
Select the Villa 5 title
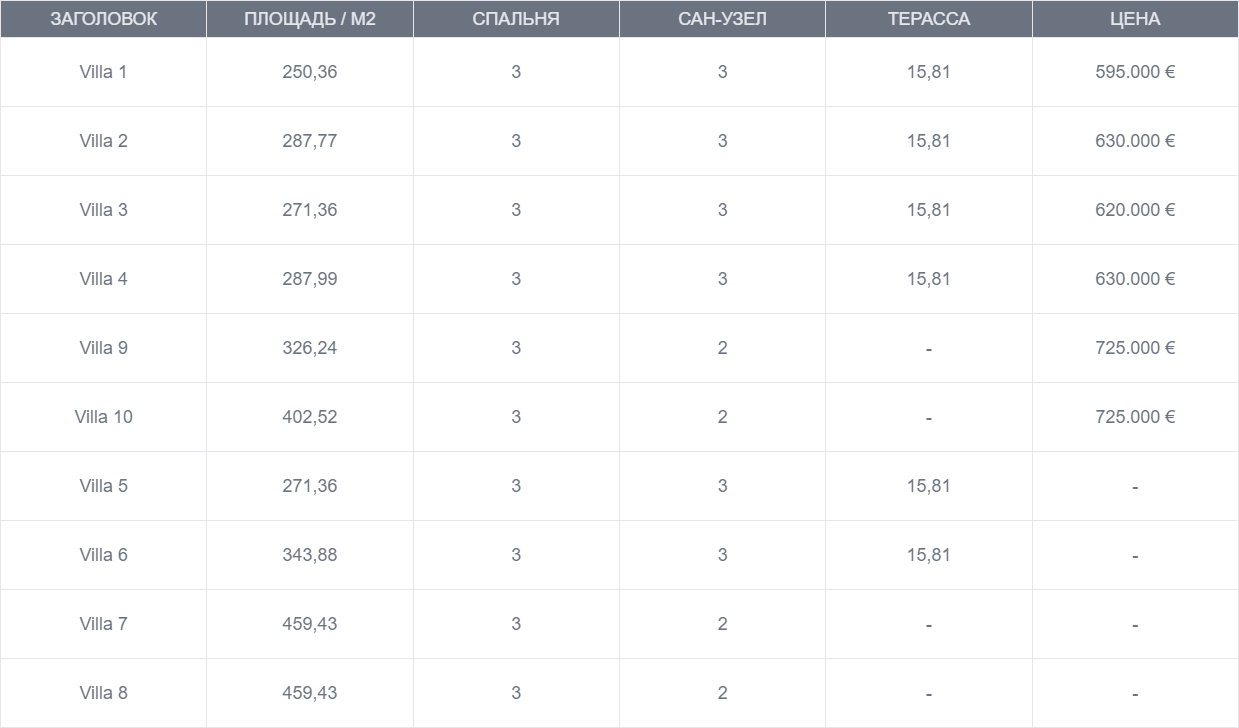[x=103, y=486]
